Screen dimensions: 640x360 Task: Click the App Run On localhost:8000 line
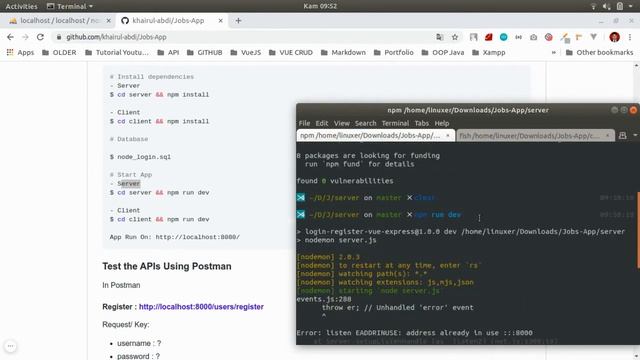175,237
